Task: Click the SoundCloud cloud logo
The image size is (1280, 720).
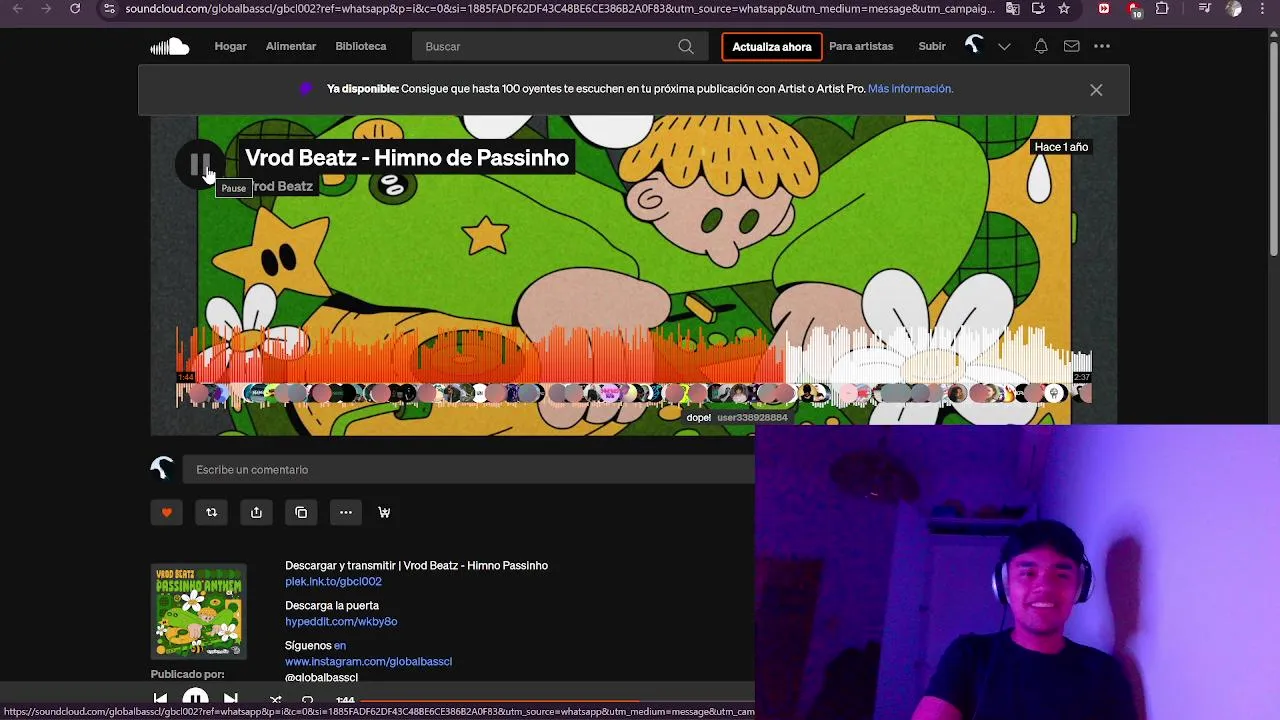Action: [x=170, y=46]
